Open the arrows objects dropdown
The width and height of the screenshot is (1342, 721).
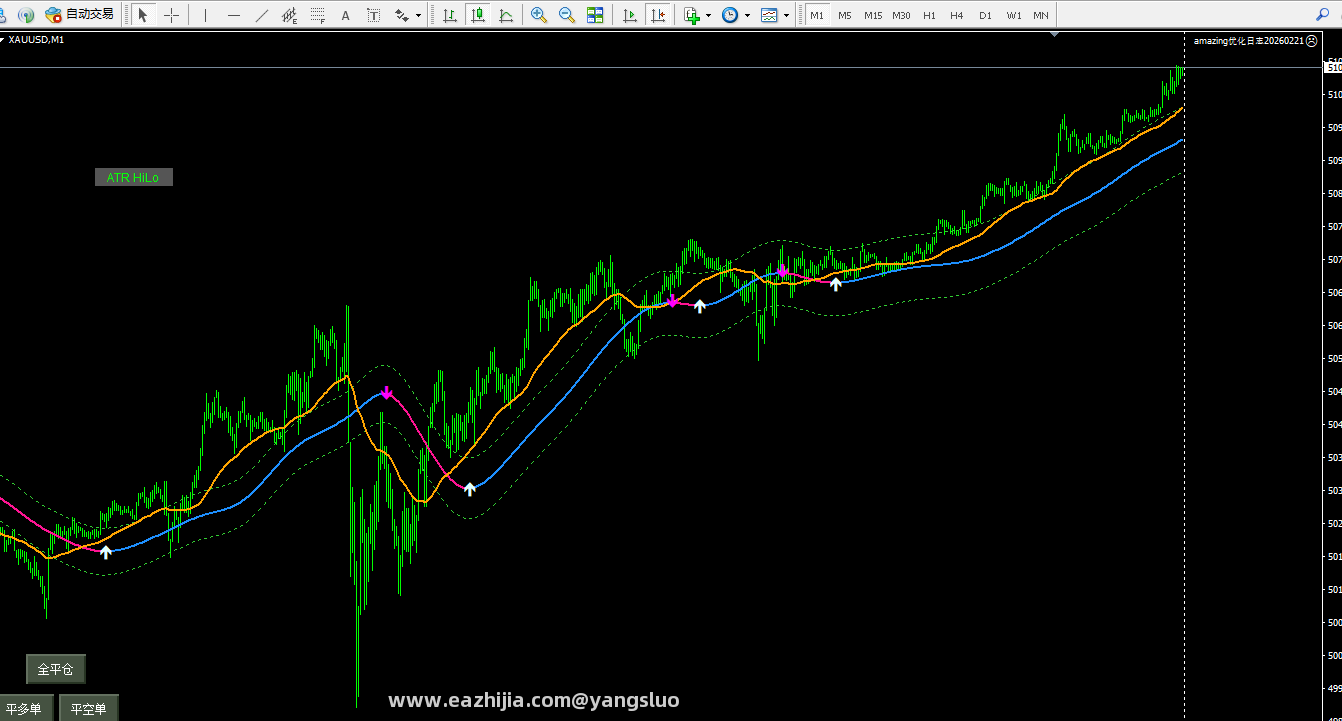[x=418, y=15]
